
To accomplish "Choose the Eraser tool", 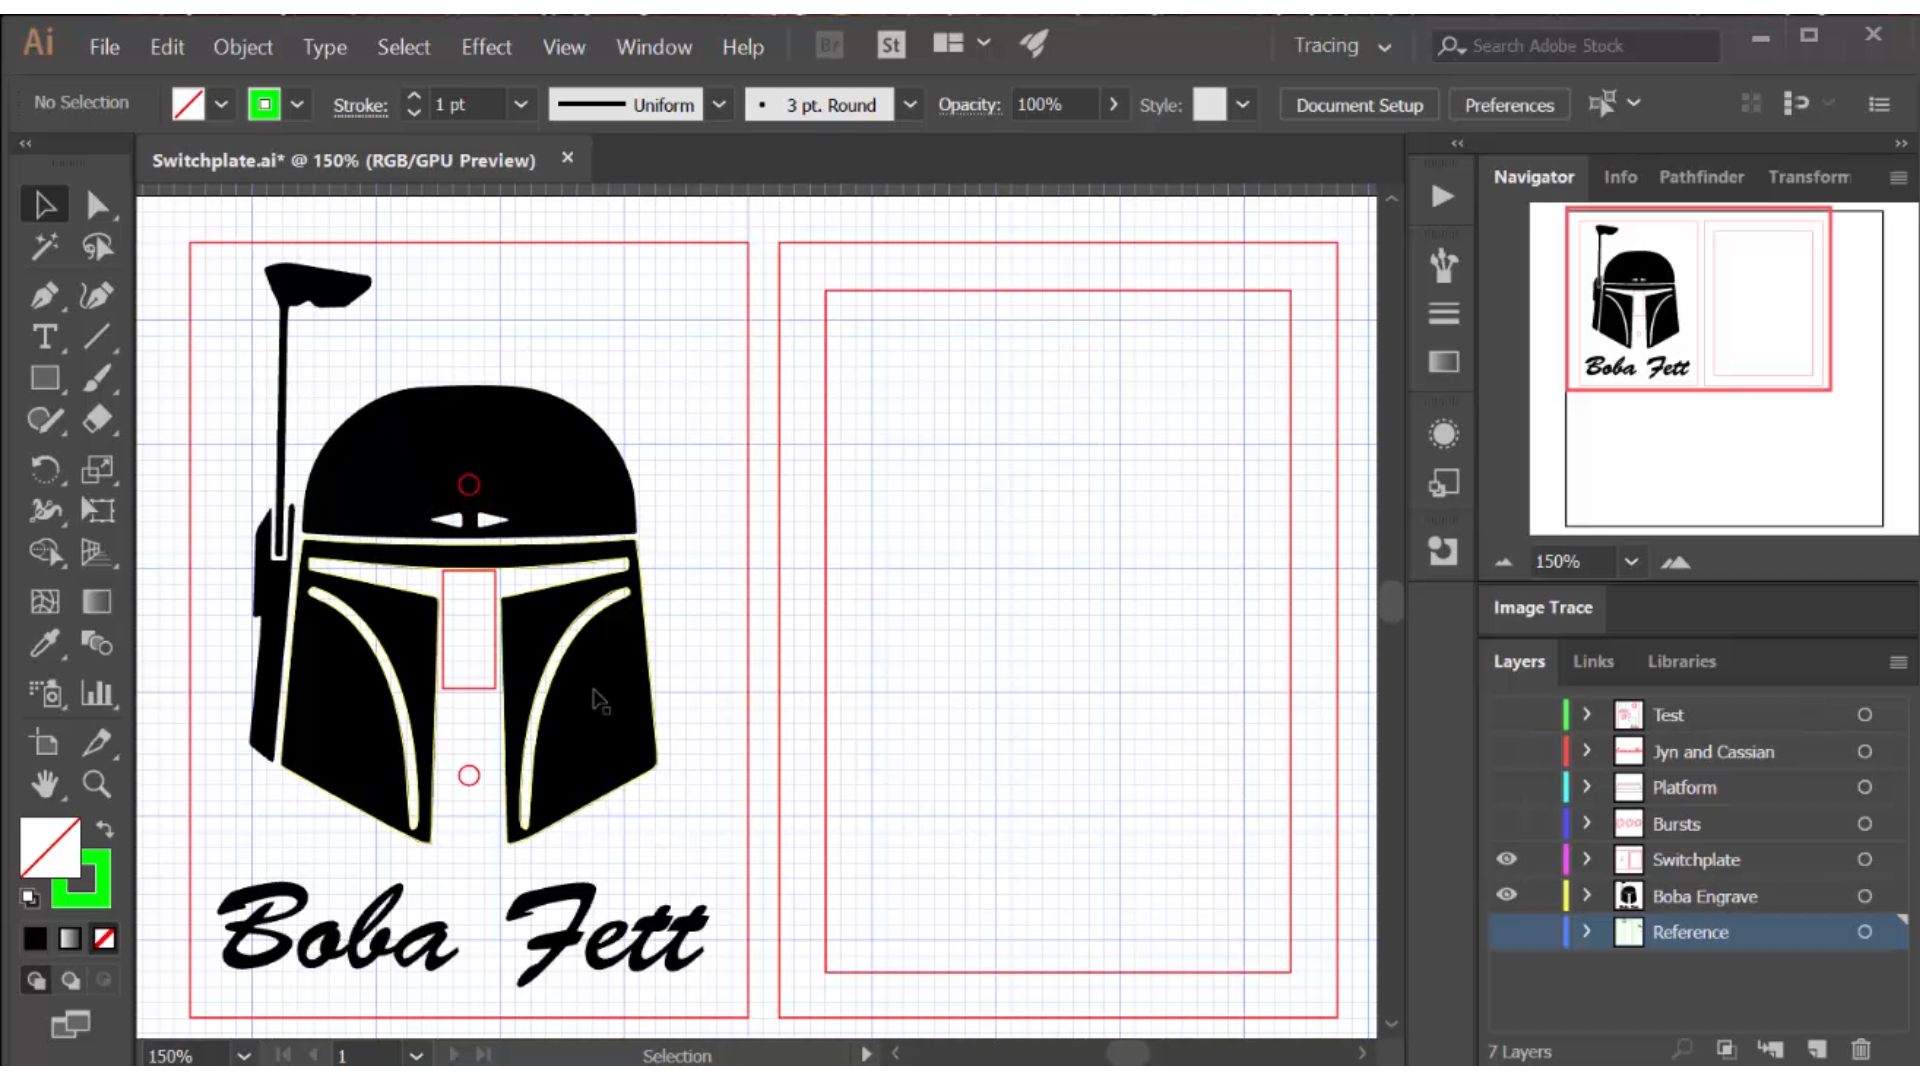I will point(97,419).
